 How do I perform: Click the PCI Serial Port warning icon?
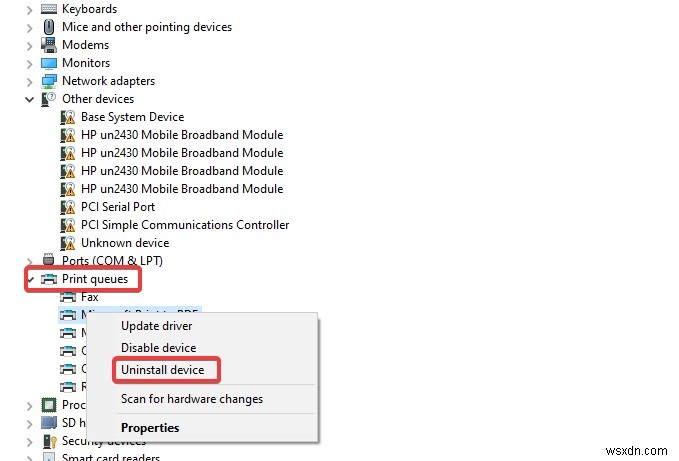coord(68,207)
